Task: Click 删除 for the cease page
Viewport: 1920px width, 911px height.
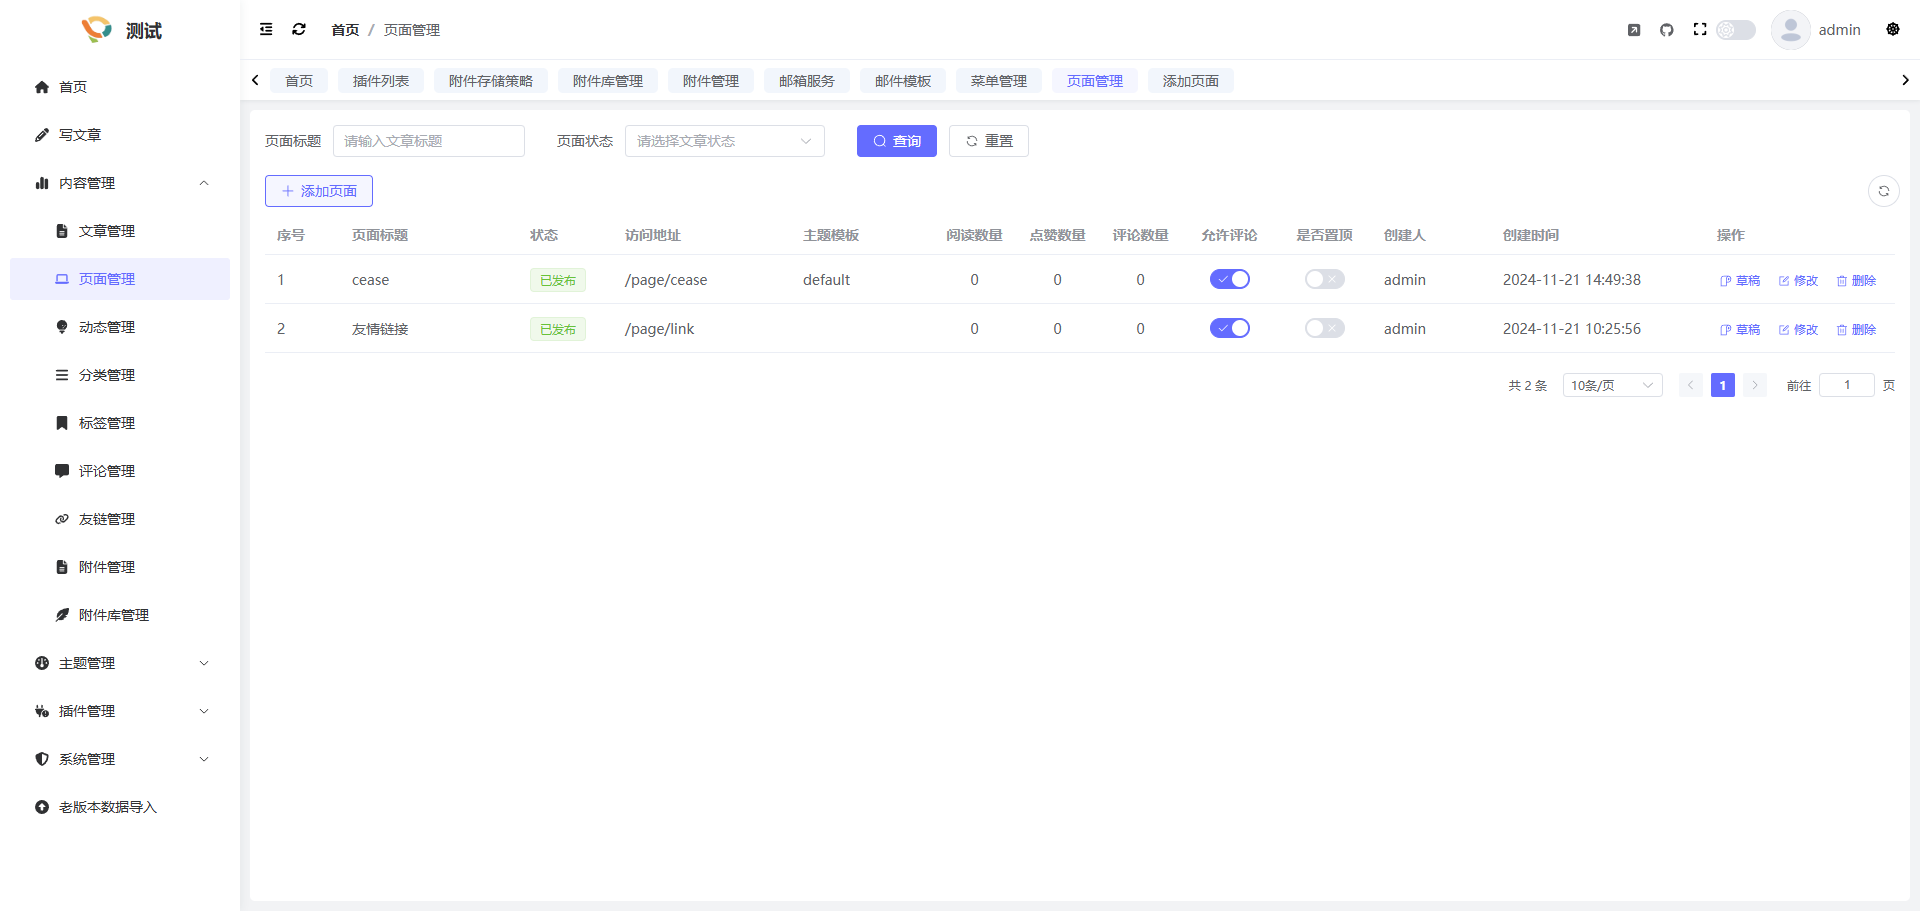Action: pos(1856,281)
